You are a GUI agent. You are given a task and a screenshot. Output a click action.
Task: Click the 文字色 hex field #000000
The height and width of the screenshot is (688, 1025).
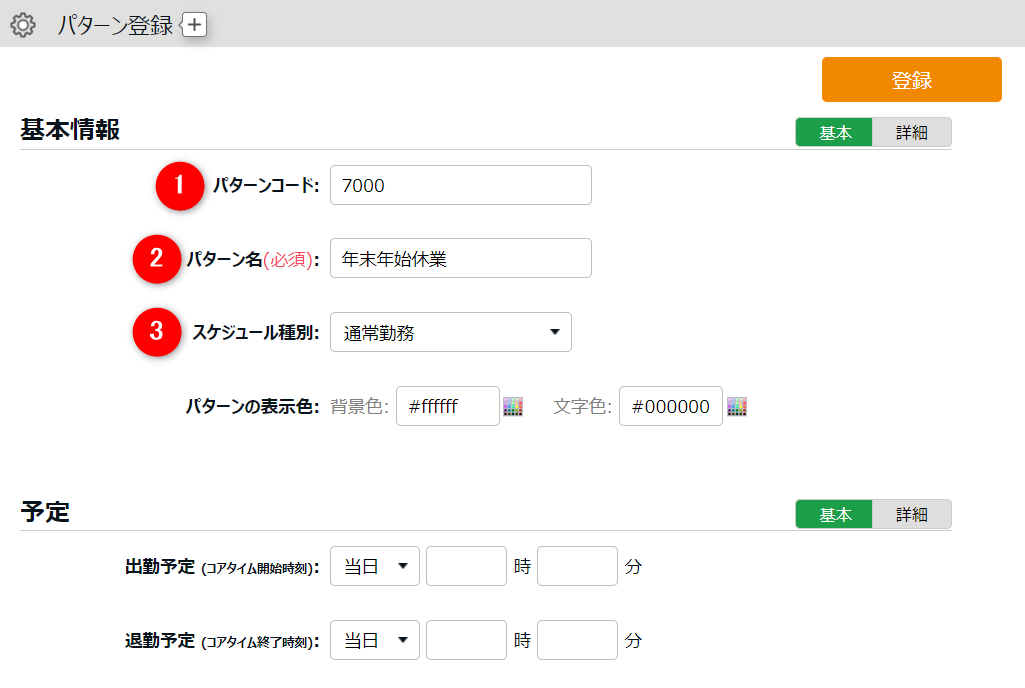click(670, 406)
